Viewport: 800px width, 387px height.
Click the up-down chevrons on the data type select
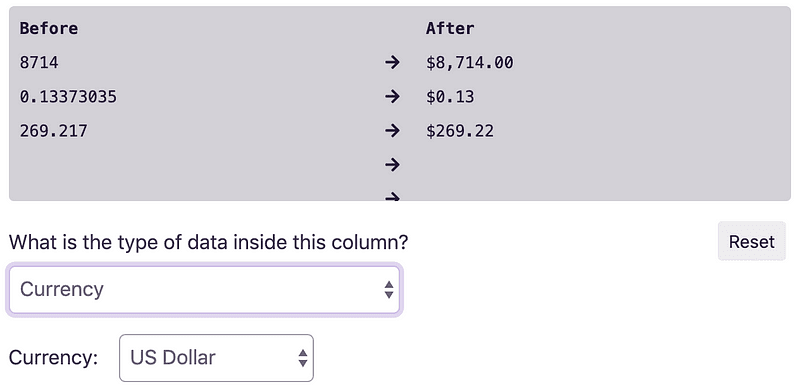point(389,290)
